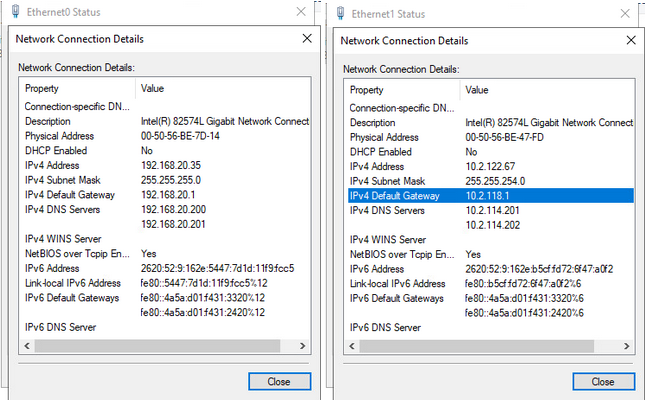Select the Physical Address 00-50-56-BE-7D-14 row
Image resolution: width=648 pixels, height=400 pixels.
(160, 134)
